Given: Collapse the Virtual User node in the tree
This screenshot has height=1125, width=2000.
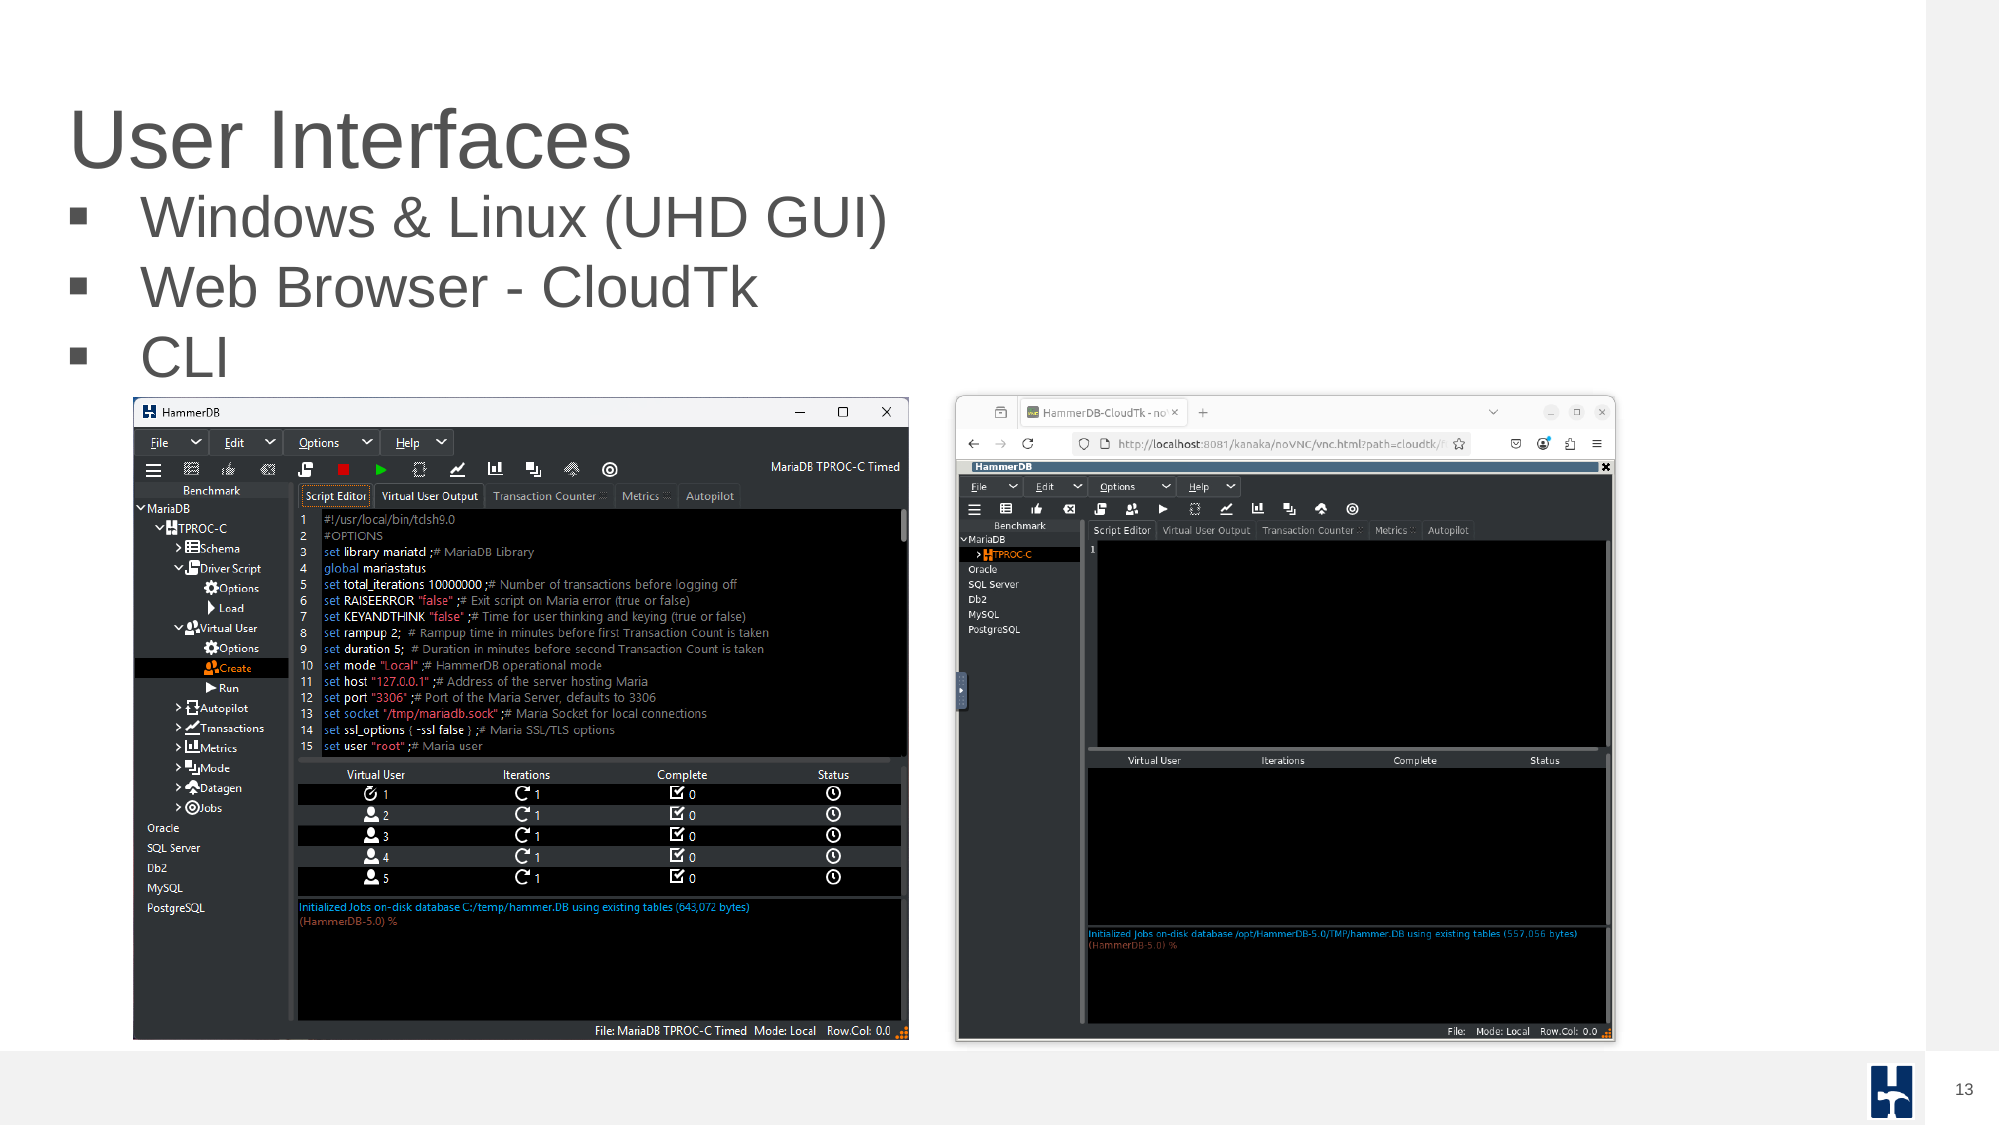Looking at the screenshot, I should coord(179,628).
